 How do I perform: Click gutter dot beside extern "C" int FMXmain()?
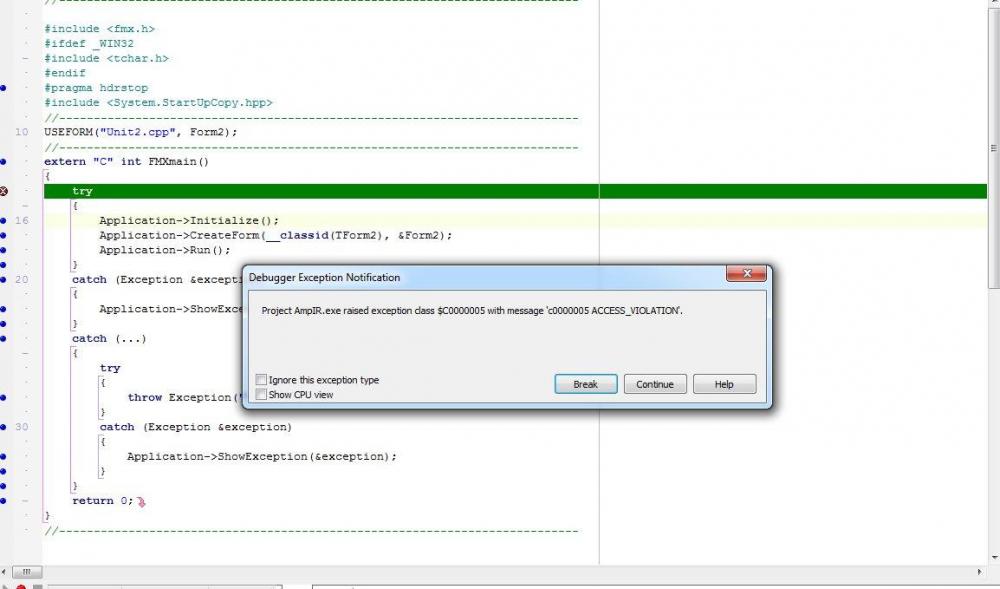pyautogui.click(x=3, y=162)
